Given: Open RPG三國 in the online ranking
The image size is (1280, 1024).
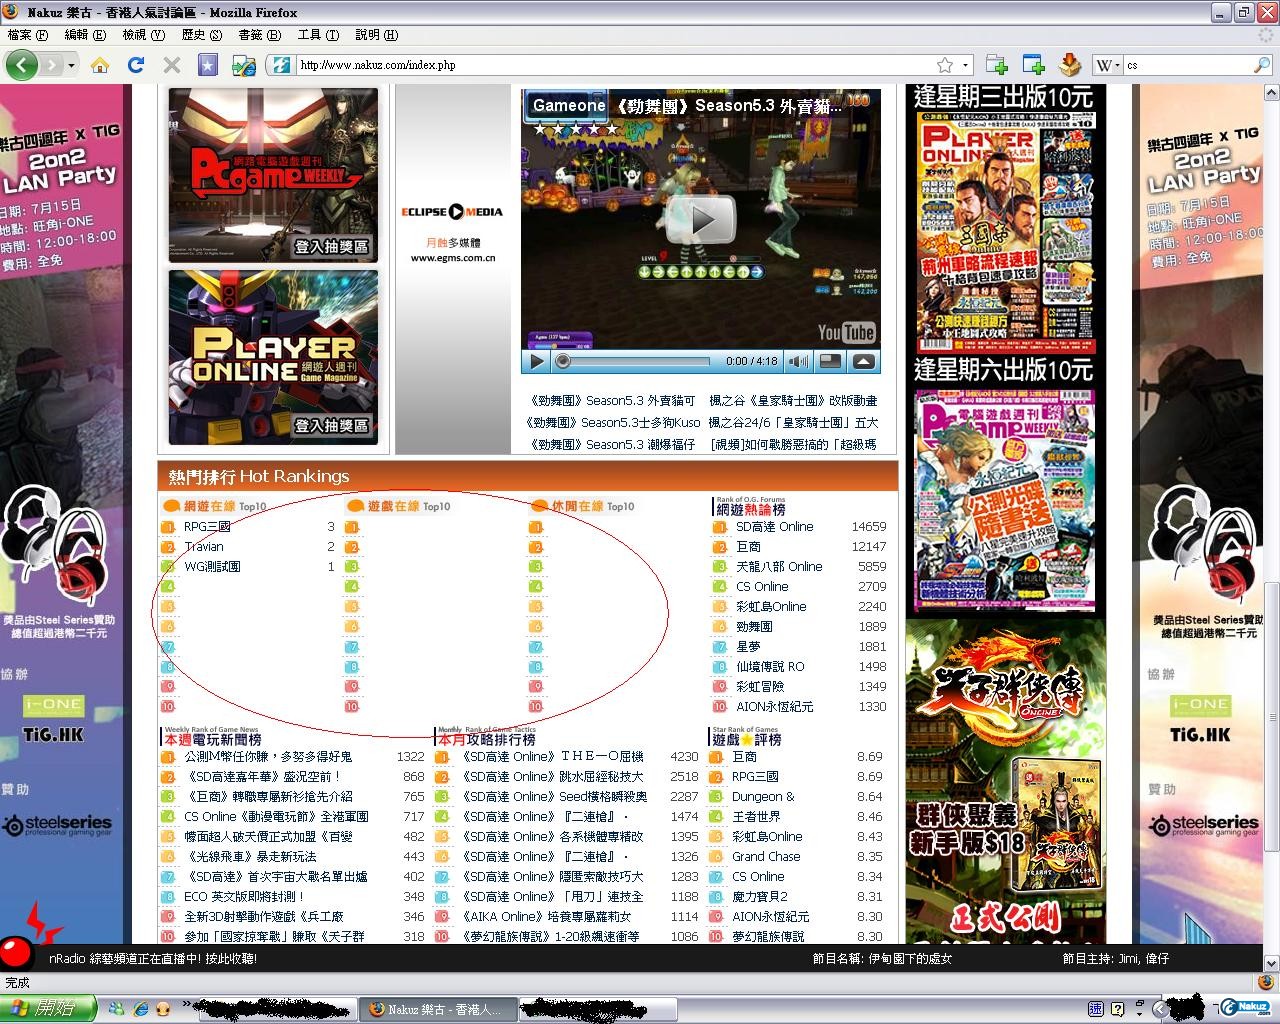Looking at the screenshot, I should point(207,527).
